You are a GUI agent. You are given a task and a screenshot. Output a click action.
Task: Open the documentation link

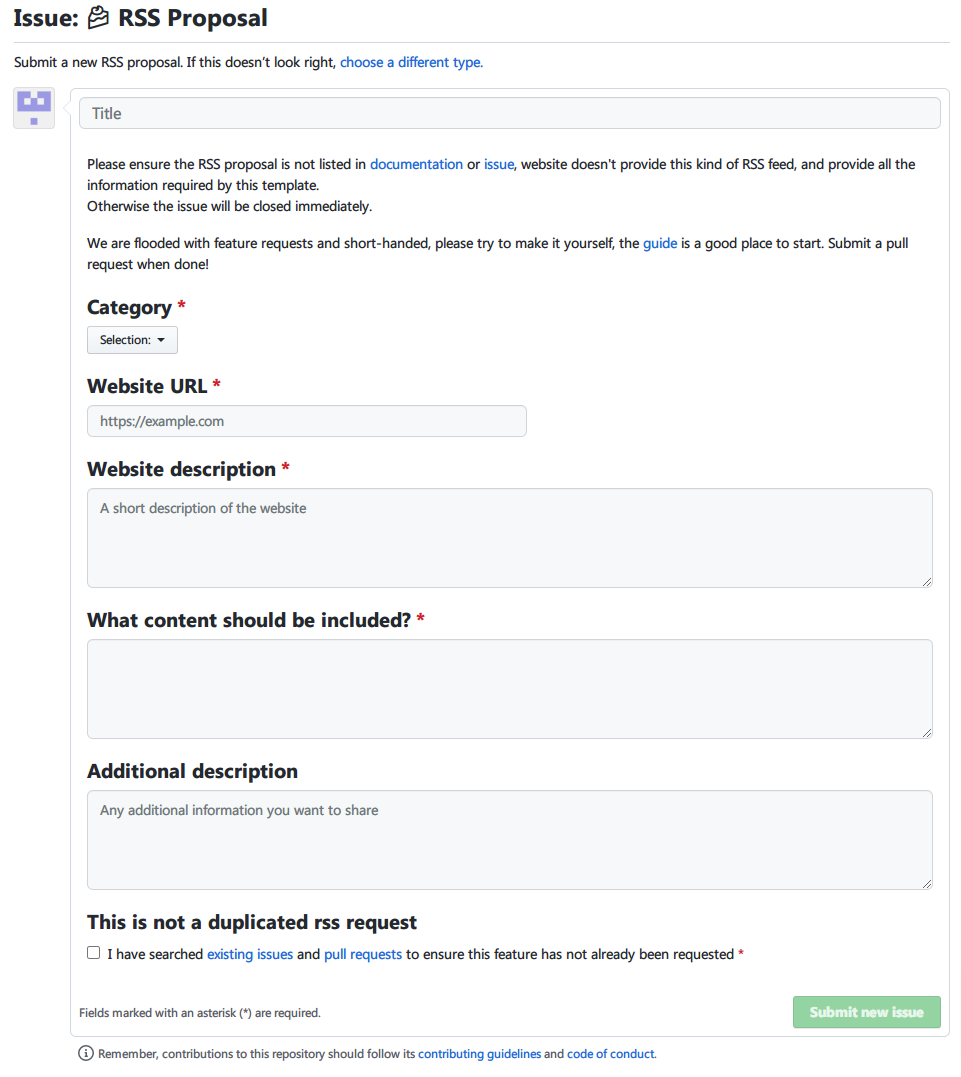[x=416, y=163]
